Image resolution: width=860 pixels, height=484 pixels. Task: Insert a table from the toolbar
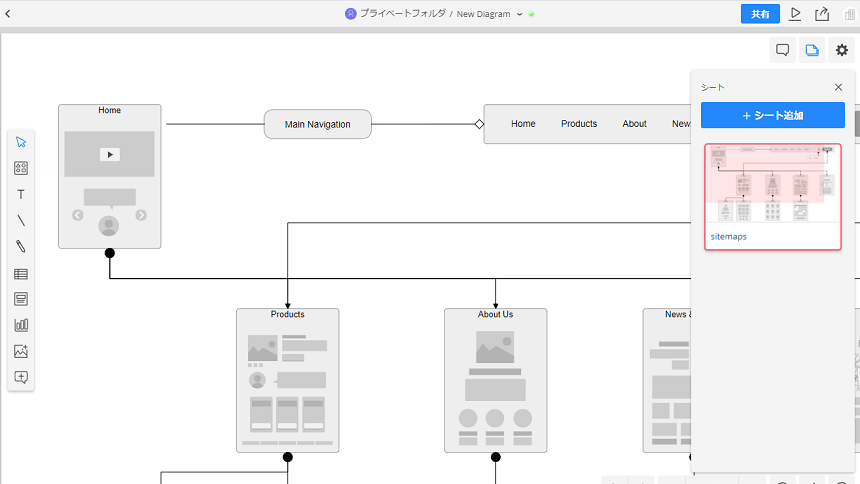[21, 273]
